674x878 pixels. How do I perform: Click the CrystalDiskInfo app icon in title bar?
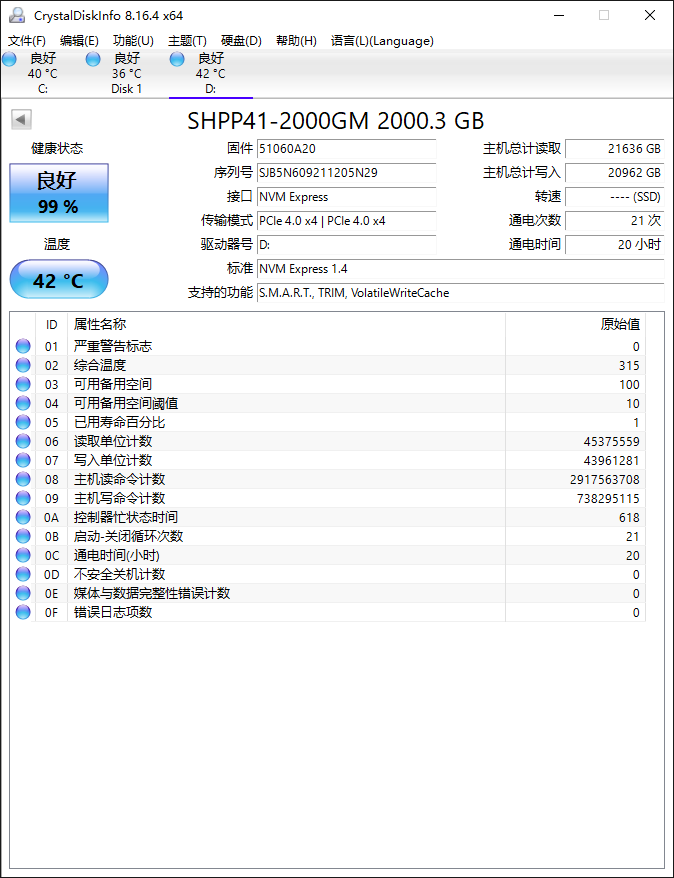point(18,15)
